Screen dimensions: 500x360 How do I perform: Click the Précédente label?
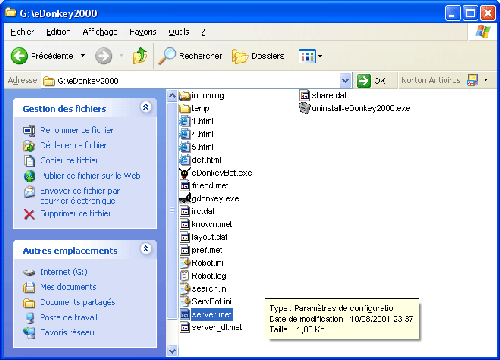(52, 56)
